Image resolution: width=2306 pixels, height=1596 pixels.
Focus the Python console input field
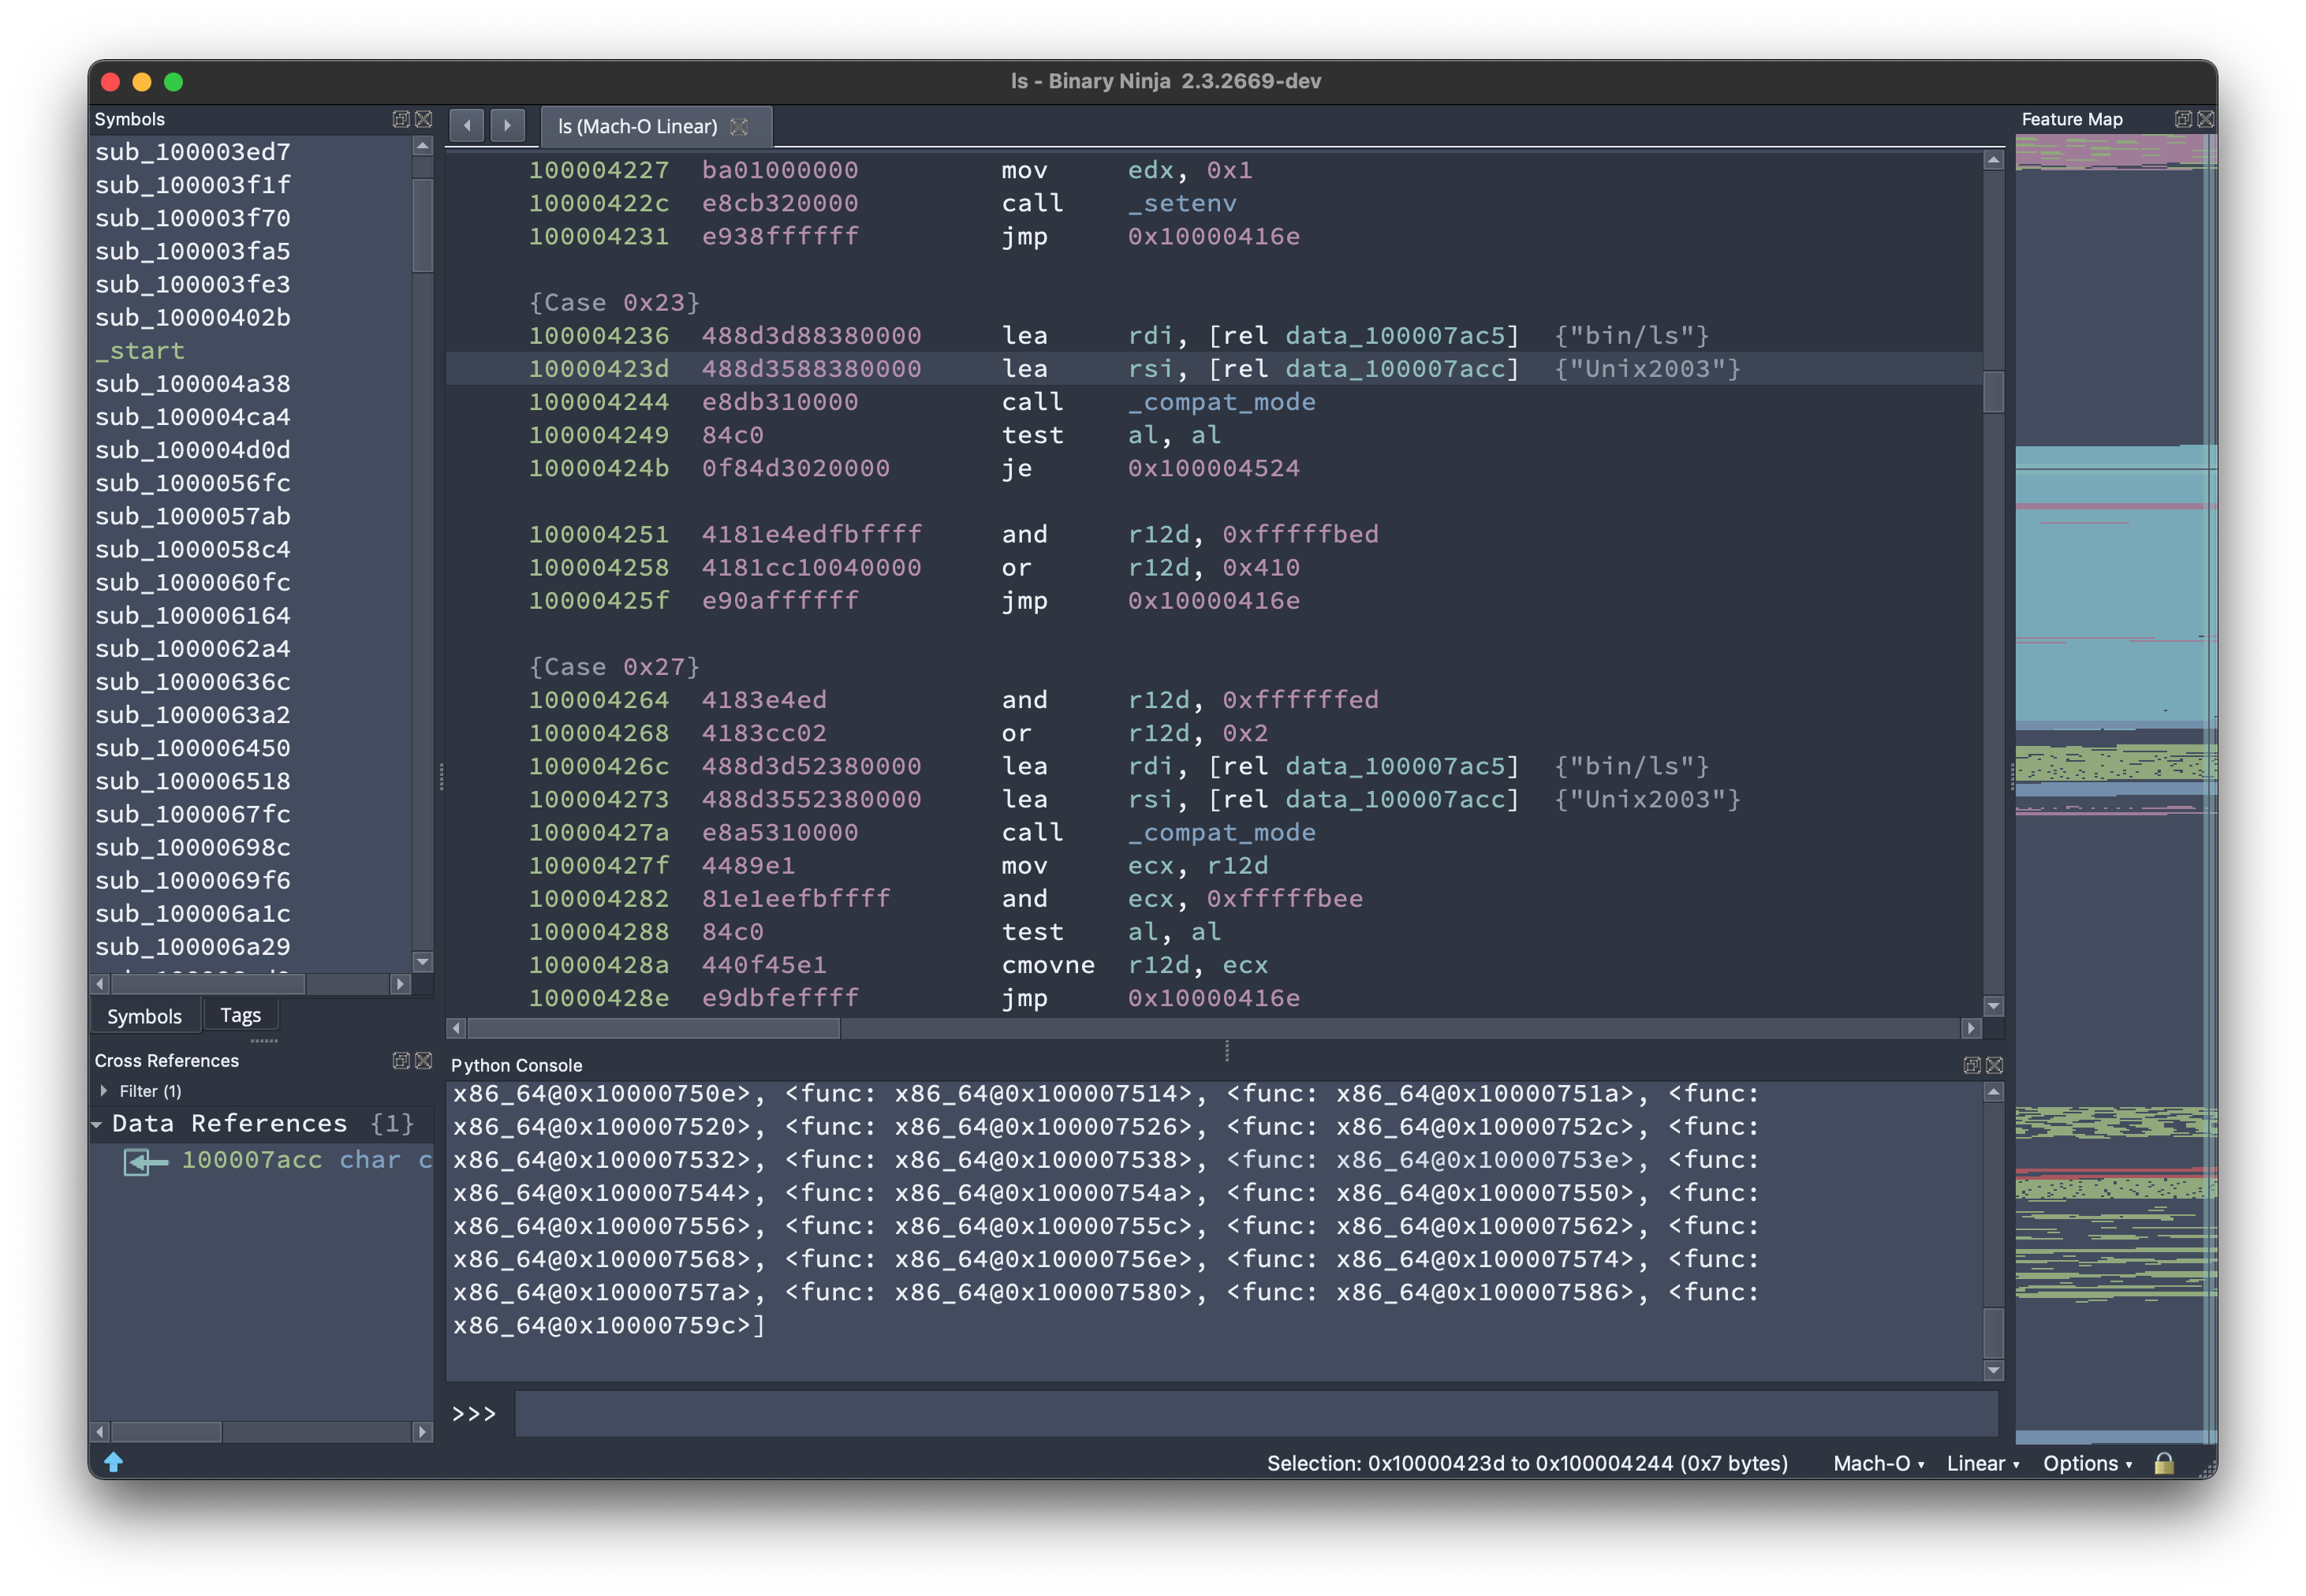pos(1255,1413)
